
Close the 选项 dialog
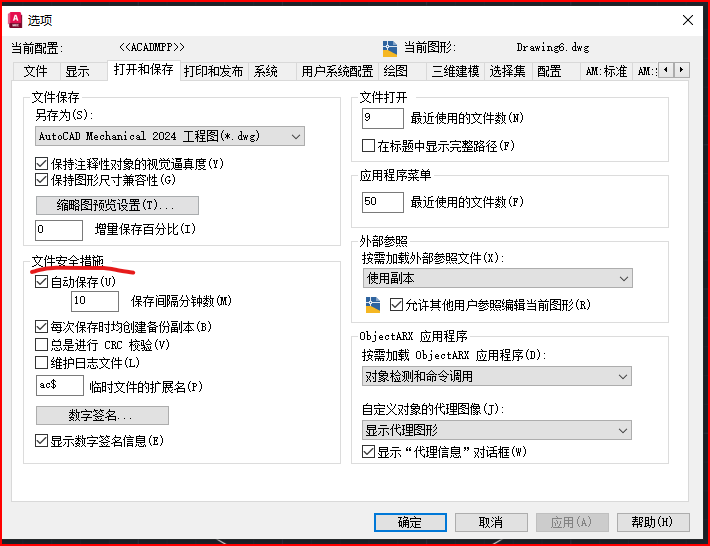[688, 20]
